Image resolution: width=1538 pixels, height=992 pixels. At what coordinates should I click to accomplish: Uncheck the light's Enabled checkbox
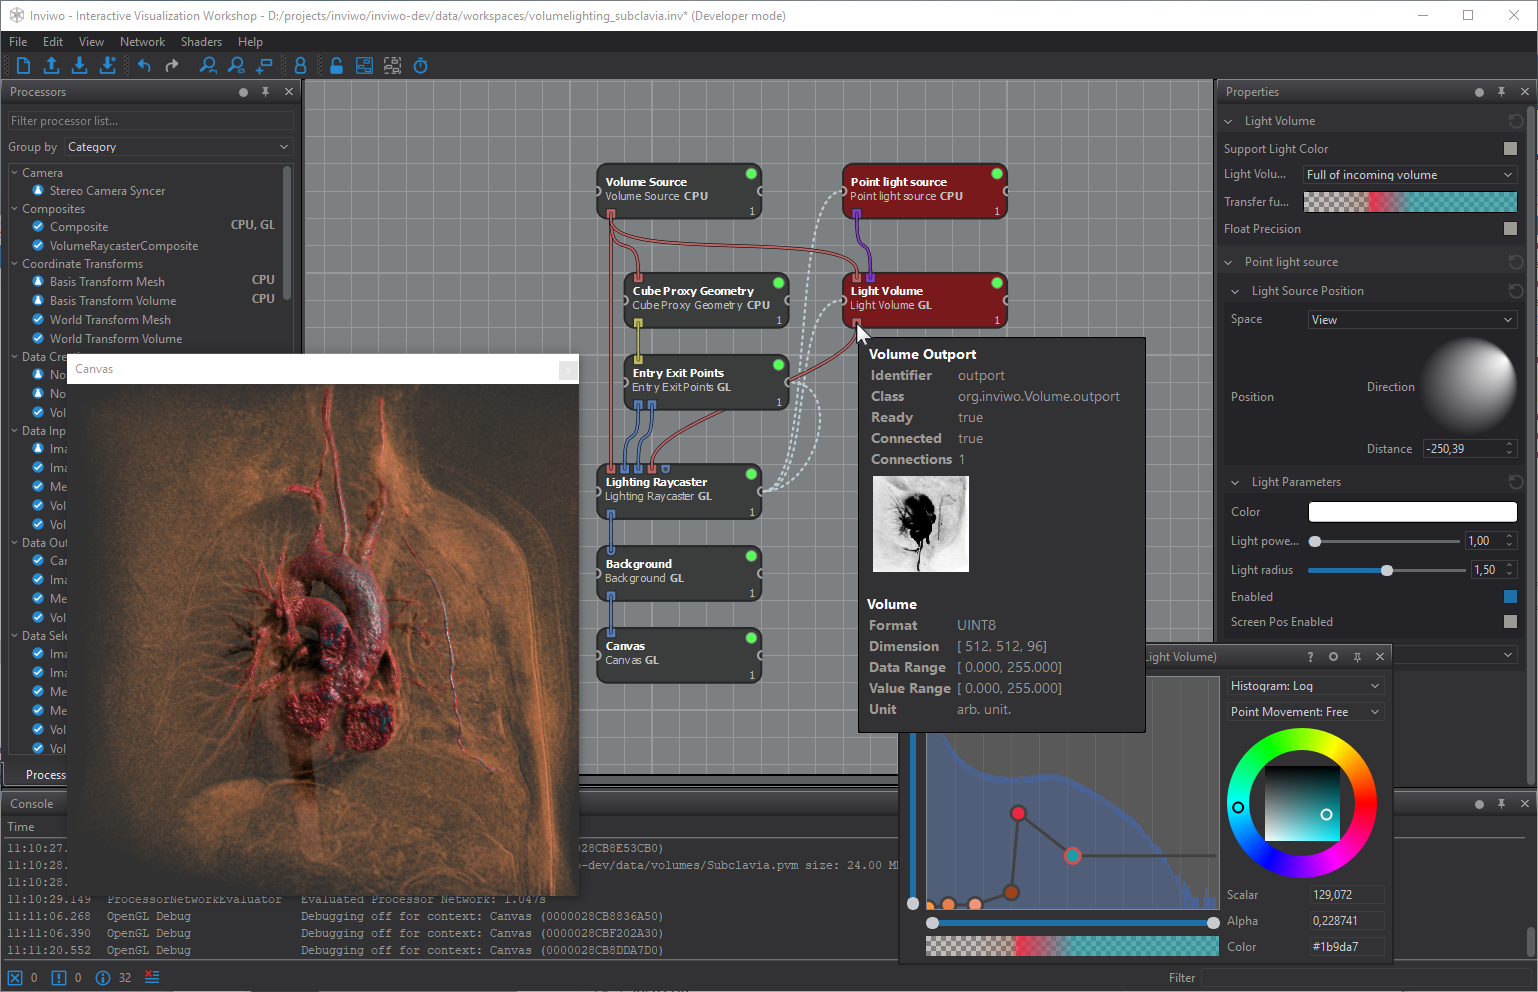[x=1510, y=597]
